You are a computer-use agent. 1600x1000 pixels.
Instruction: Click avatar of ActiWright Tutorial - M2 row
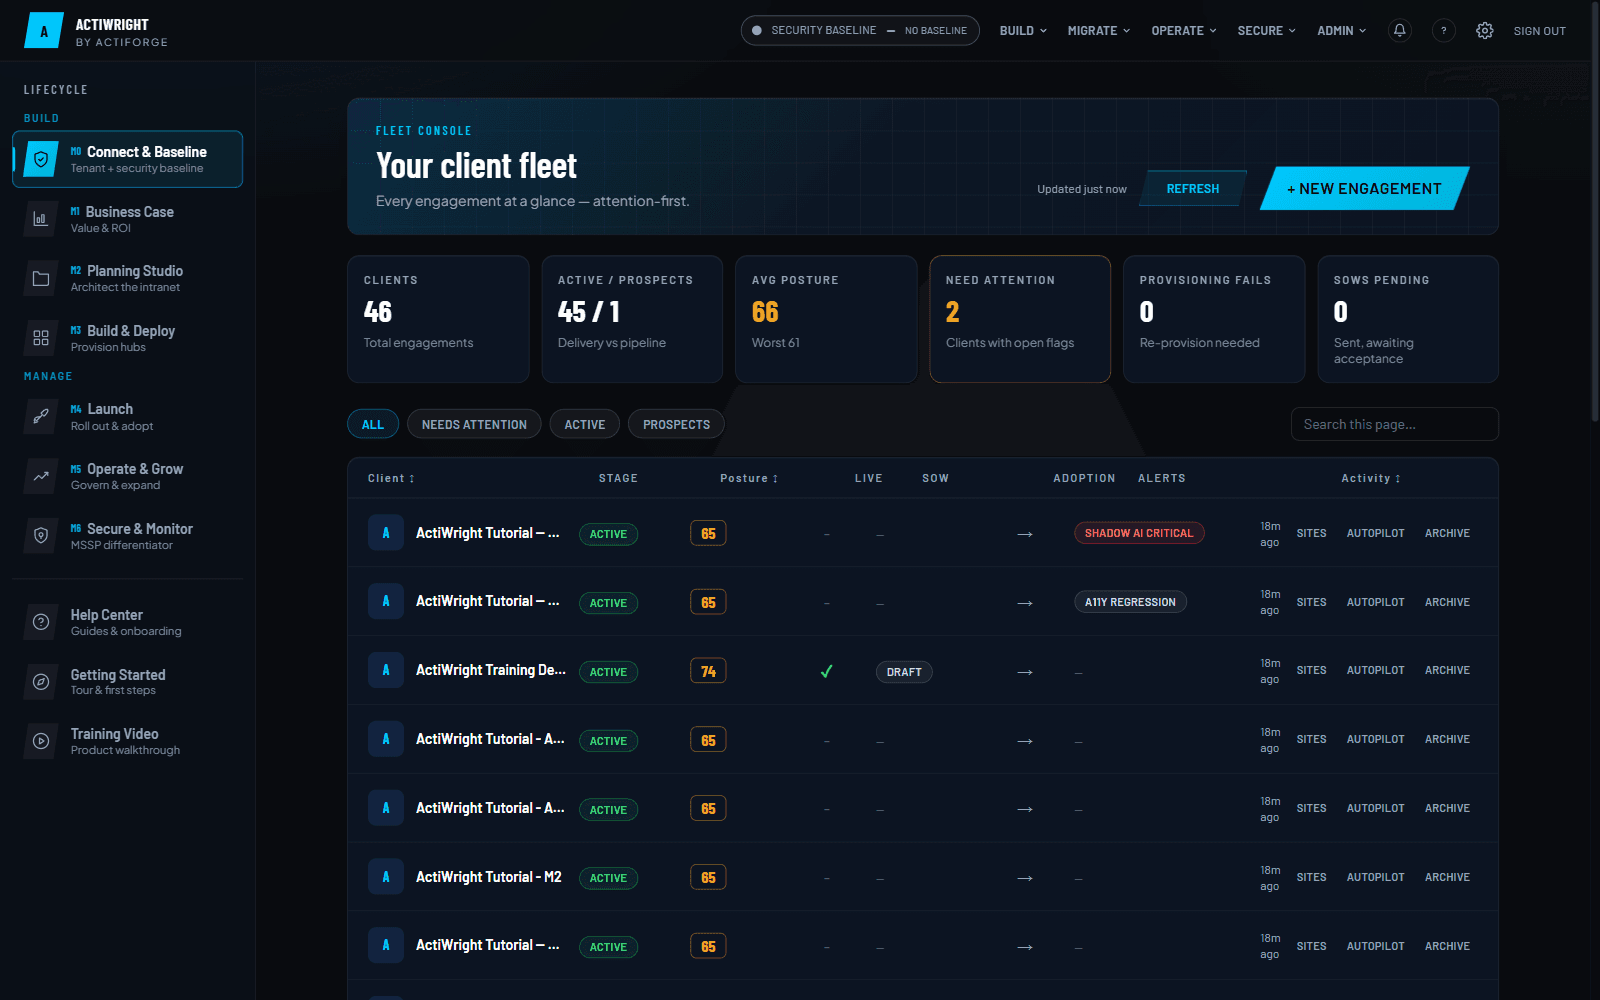(386, 877)
